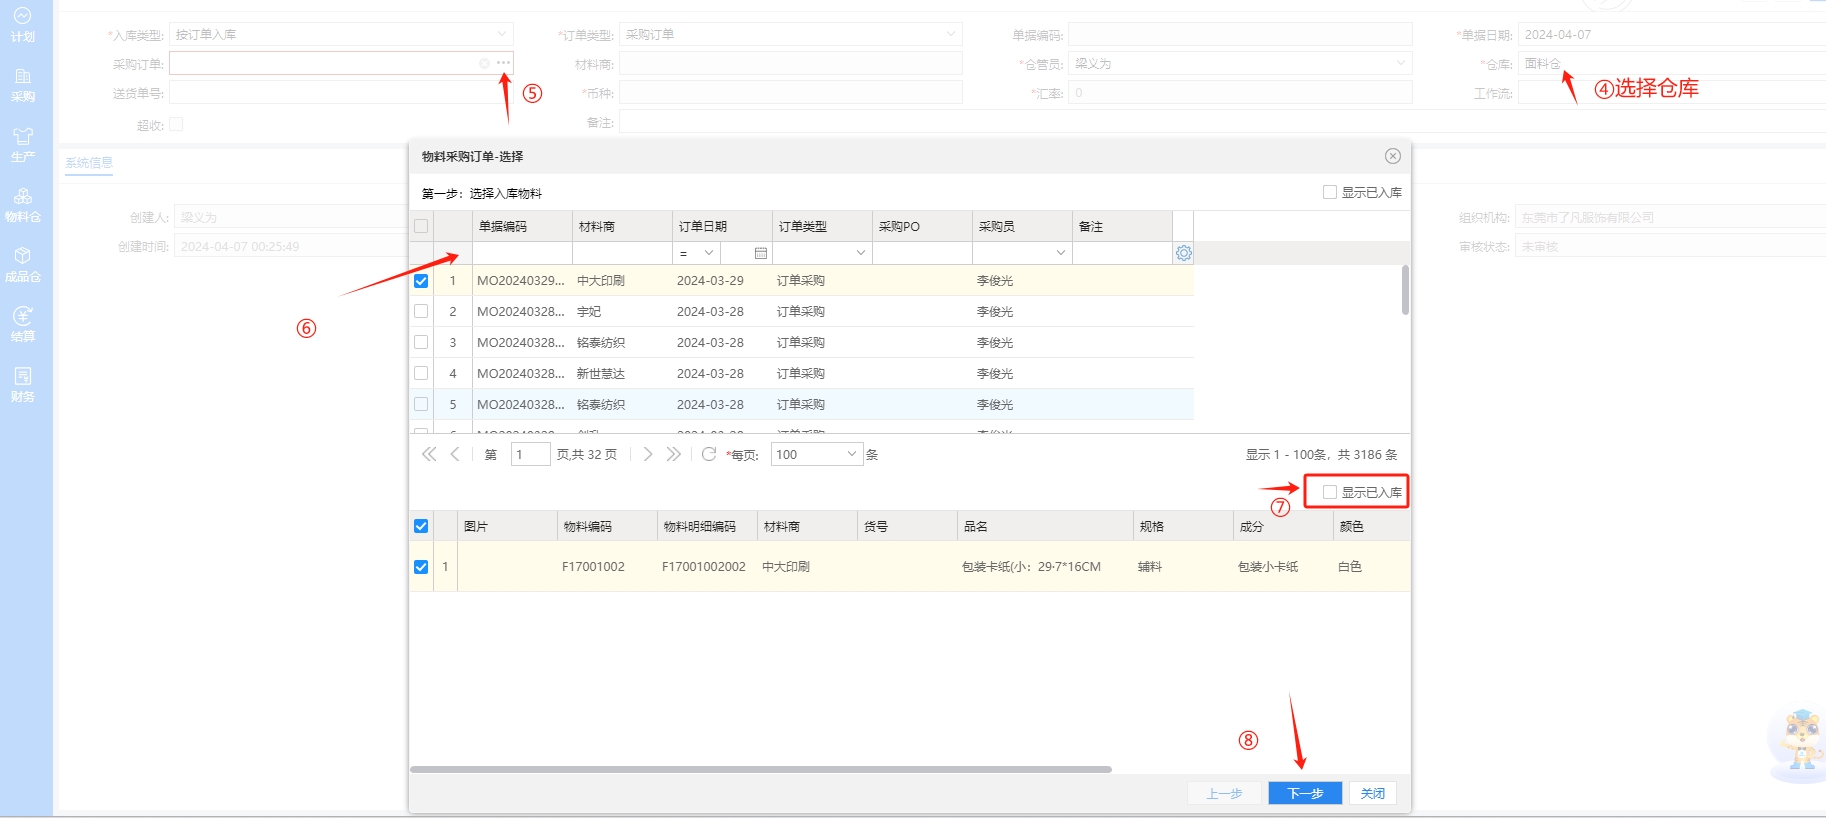The height and width of the screenshot is (818, 1826).
Task: Tick the checkbox for order row 2 宇妃
Action: click(x=421, y=312)
